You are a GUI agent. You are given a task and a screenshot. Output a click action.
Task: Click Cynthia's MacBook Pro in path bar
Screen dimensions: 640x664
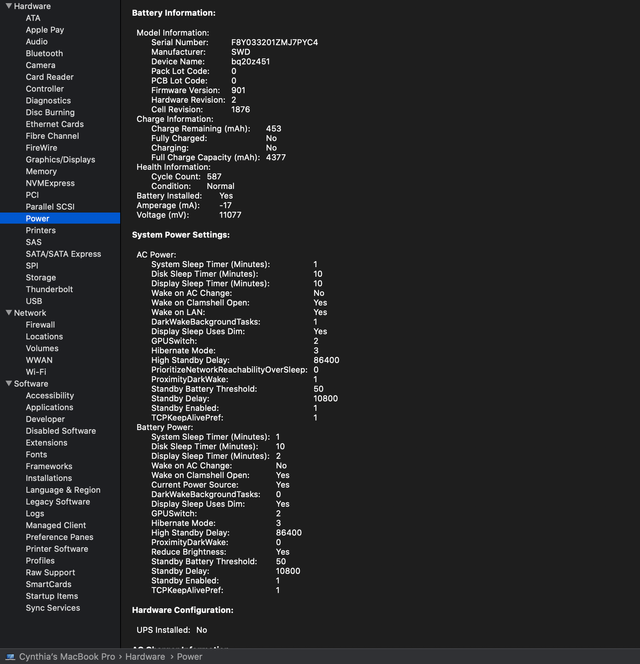click(66, 657)
